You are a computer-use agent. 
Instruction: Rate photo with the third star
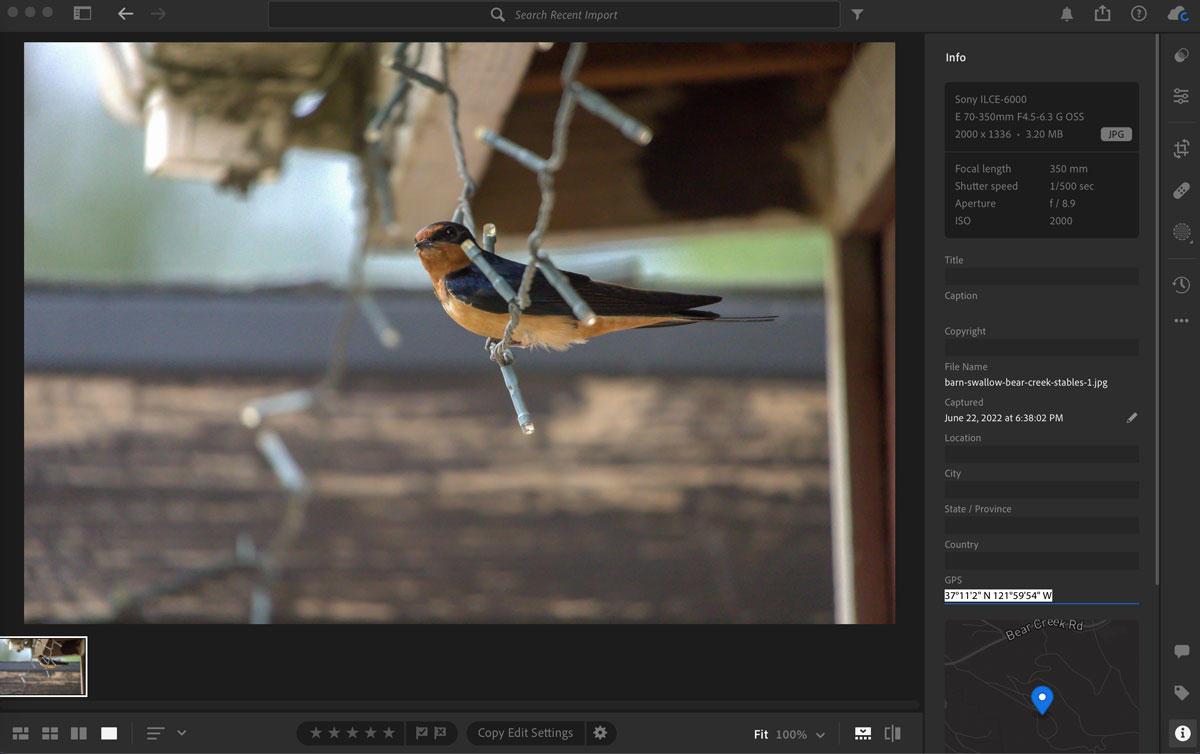[x=352, y=733]
